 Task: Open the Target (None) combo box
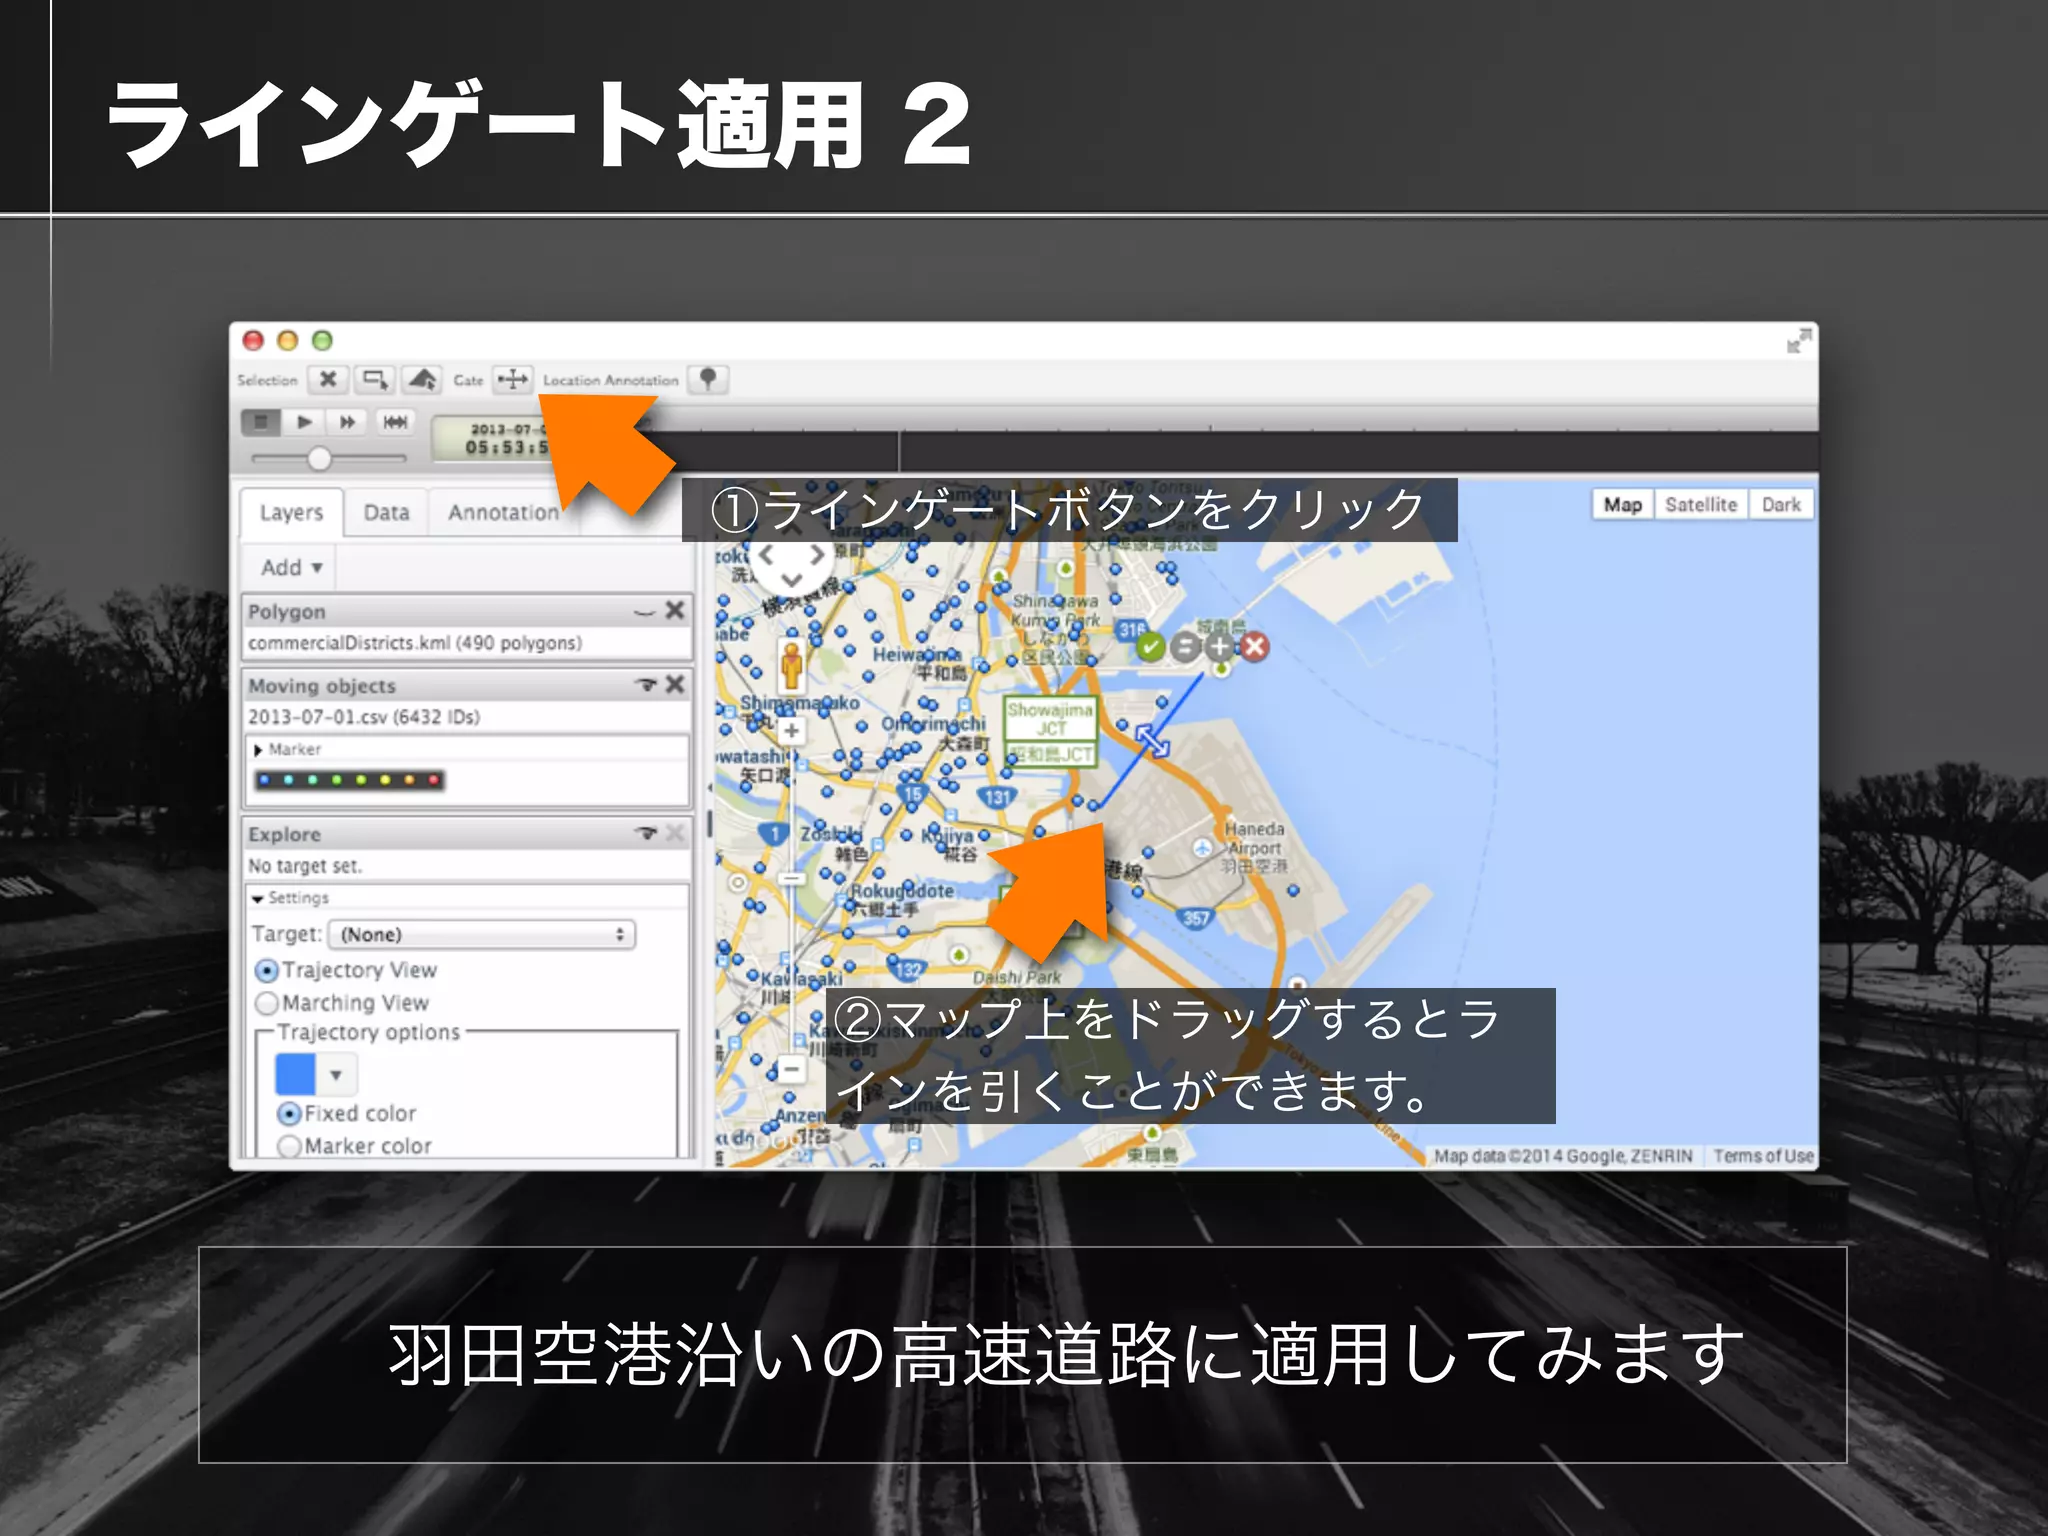tap(481, 934)
